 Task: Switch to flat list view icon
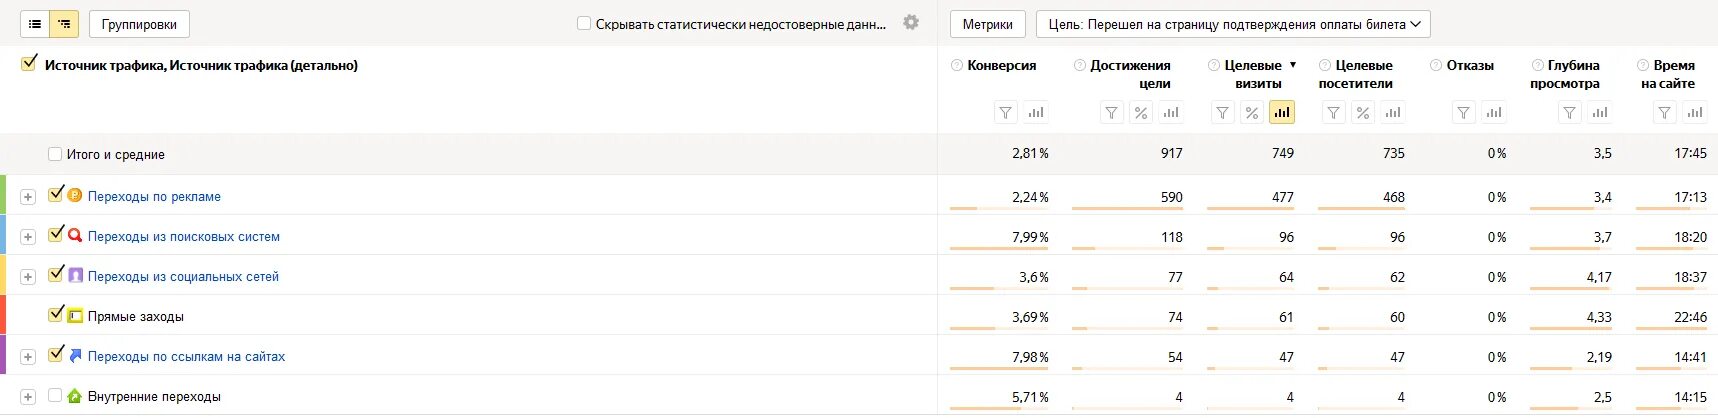tap(35, 24)
